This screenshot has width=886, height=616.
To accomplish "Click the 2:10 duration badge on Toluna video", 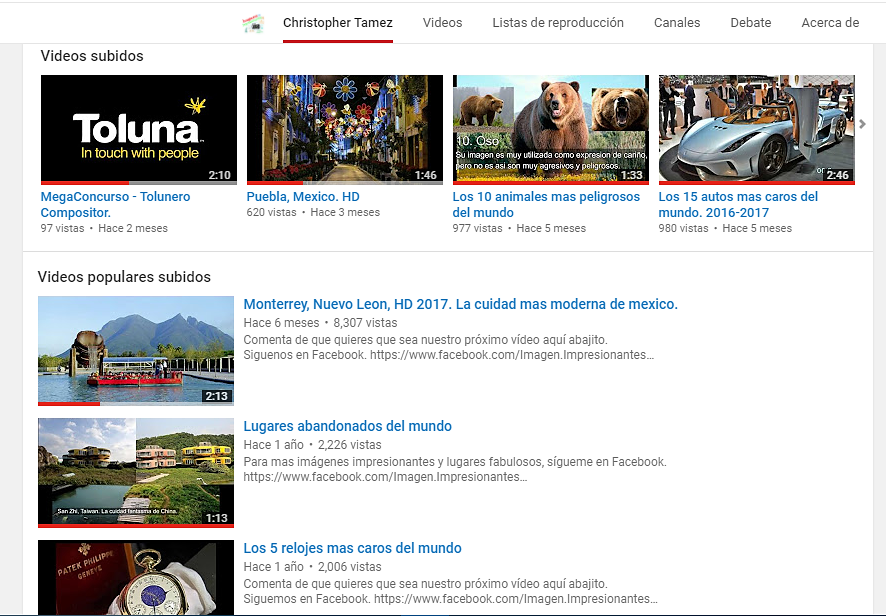I will click(x=219, y=175).
